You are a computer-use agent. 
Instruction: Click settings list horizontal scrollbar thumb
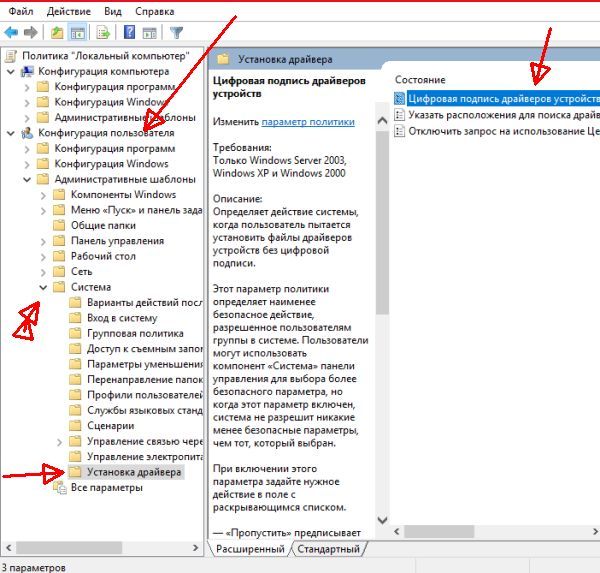[439, 531]
